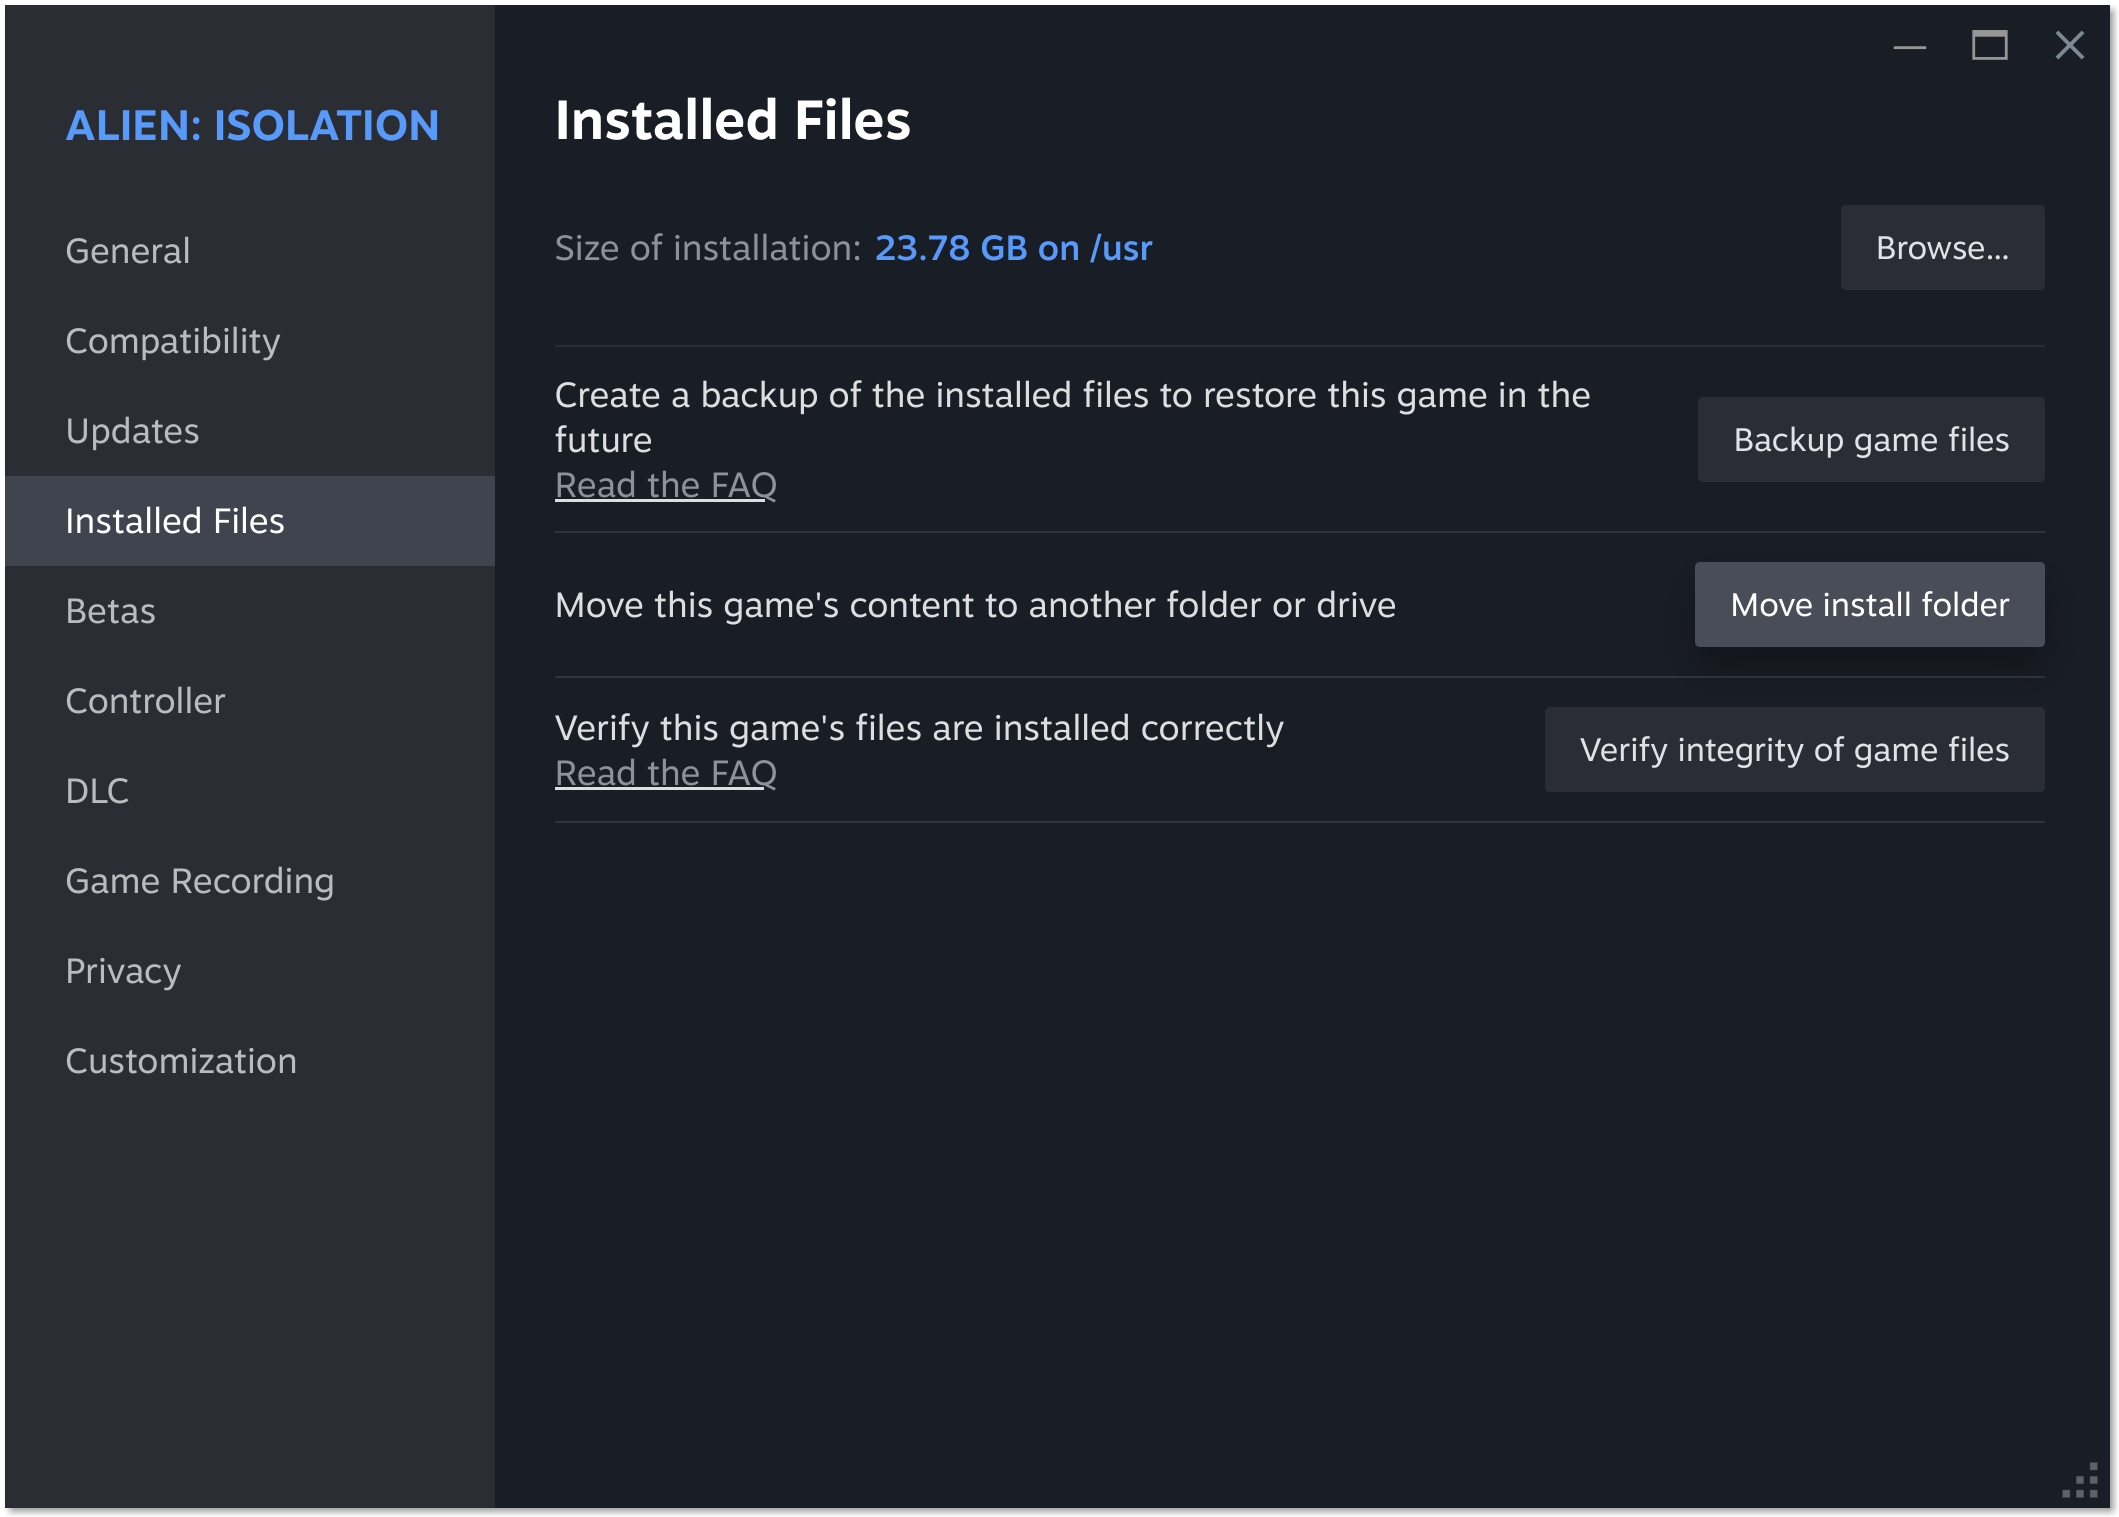Switch to the Compatibility section
Screen dimensions: 2119x1517
(x=173, y=341)
